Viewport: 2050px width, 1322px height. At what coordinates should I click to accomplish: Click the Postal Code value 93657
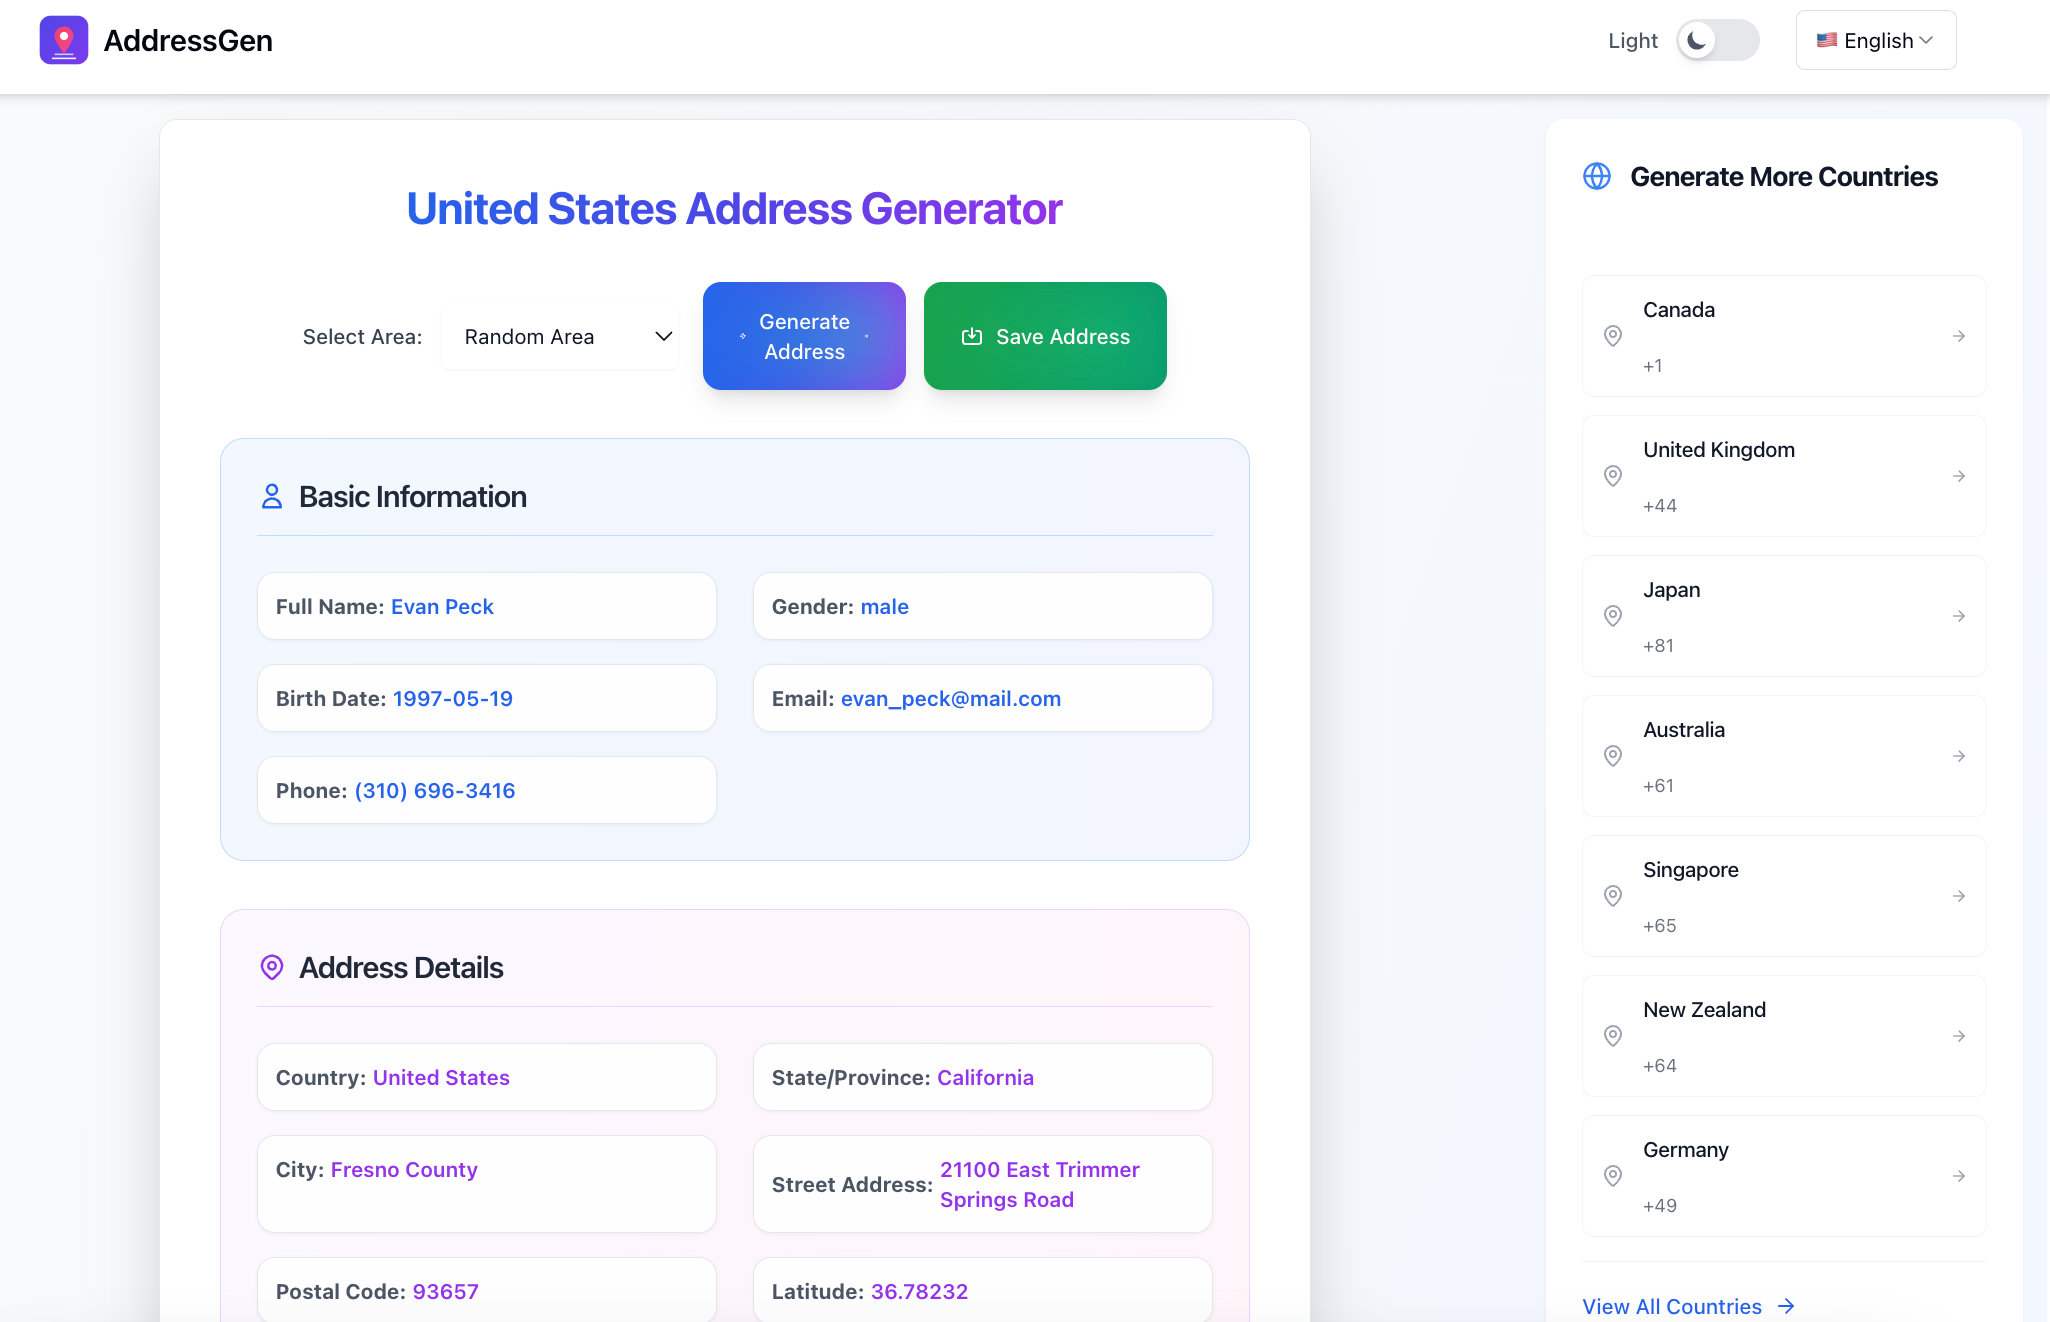pos(446,1292)
